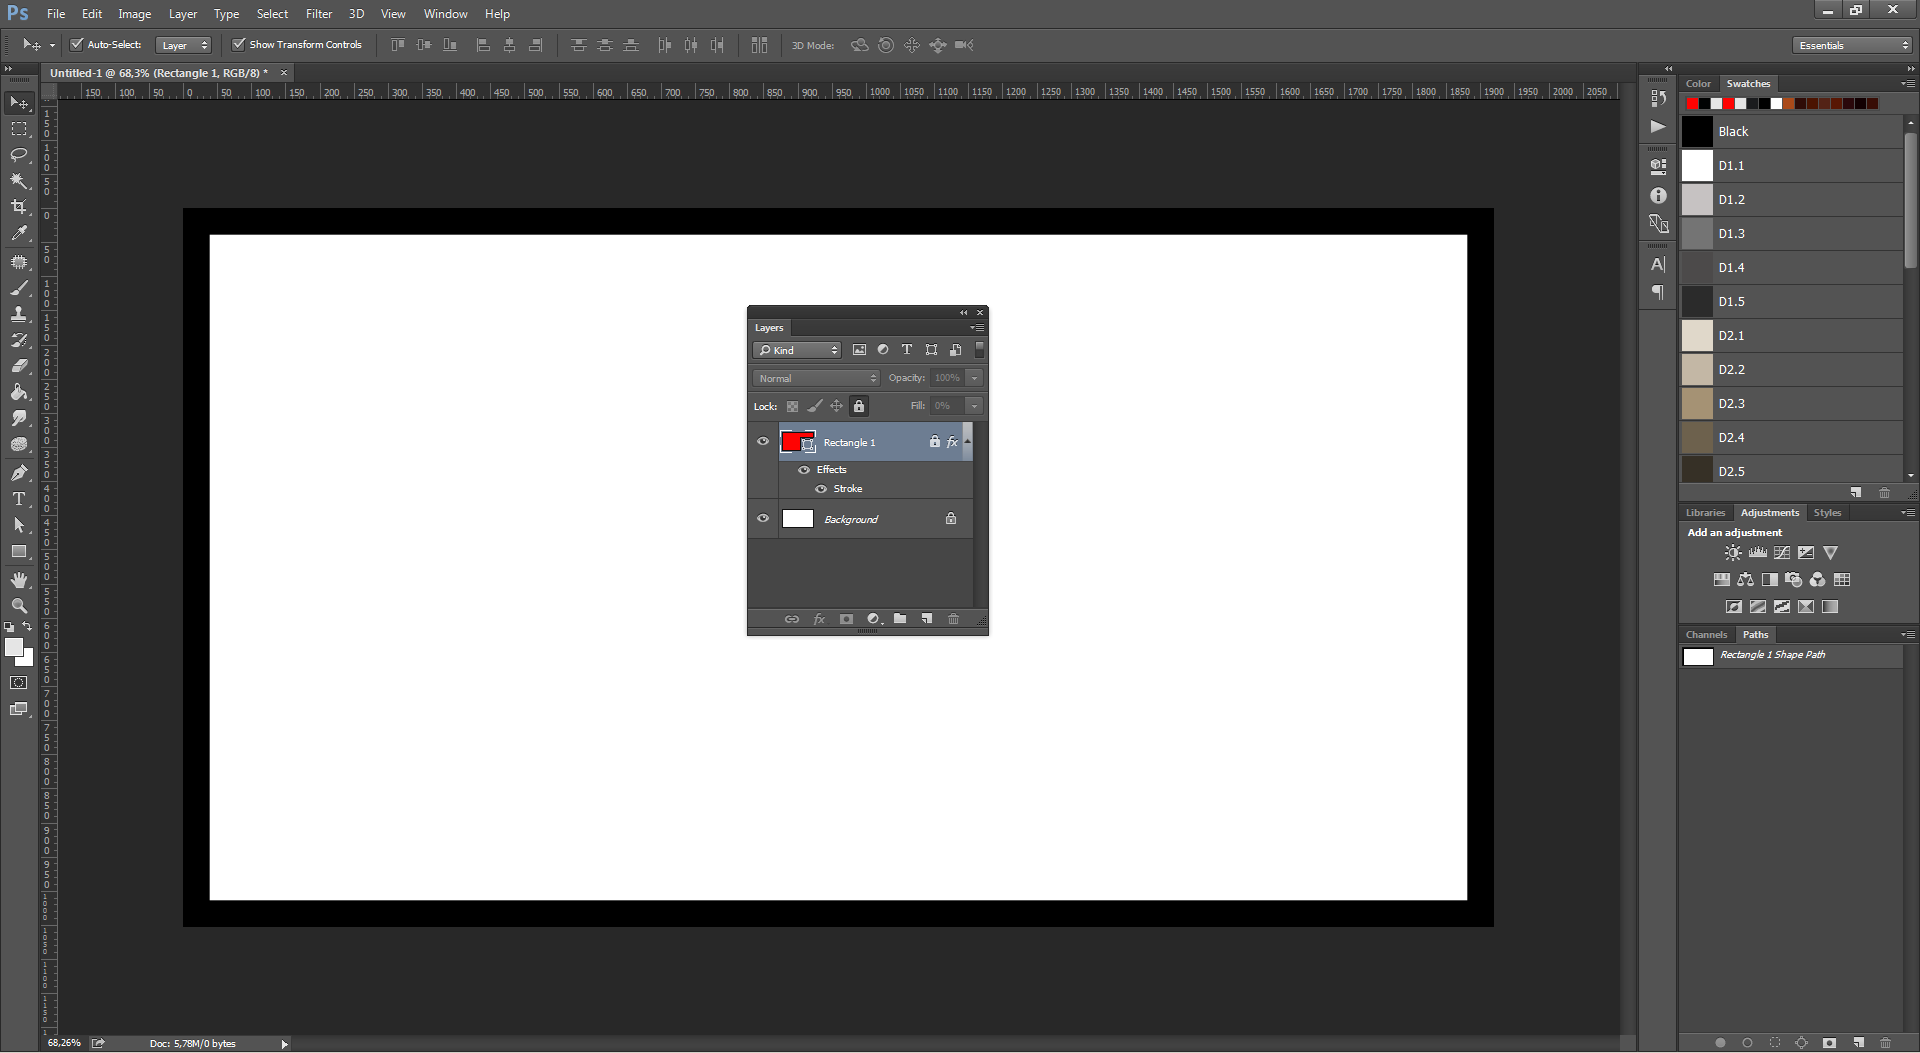
Task: Switch to the Libraries tab
Action: click(x=1705, y=513)
